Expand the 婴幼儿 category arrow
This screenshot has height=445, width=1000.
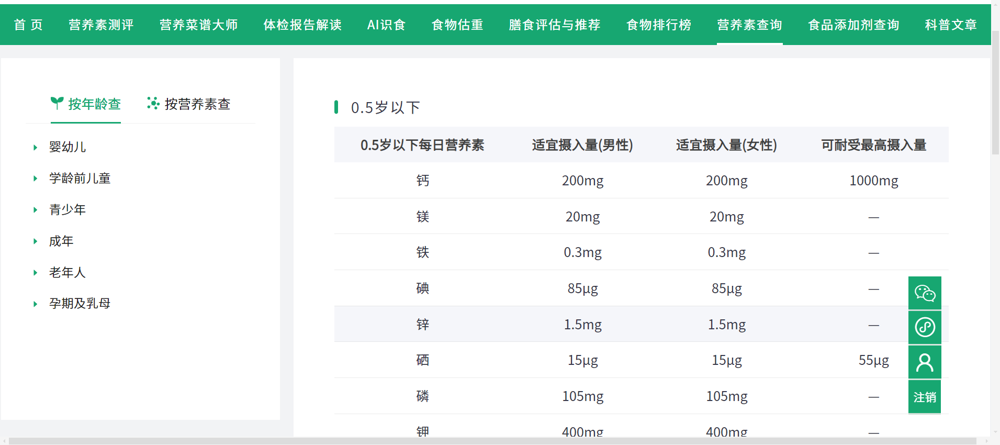point(36,148)
